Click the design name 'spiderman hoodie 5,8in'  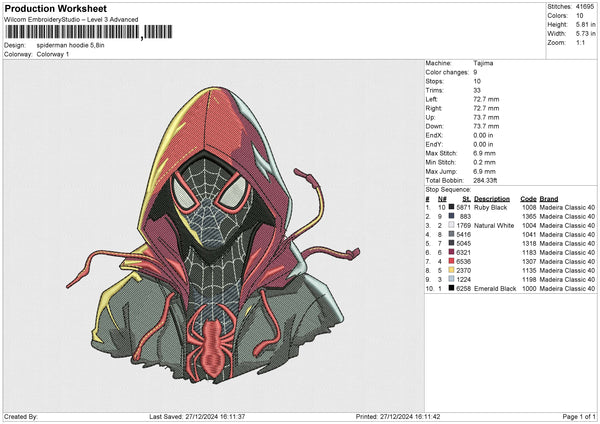point(70,45)
